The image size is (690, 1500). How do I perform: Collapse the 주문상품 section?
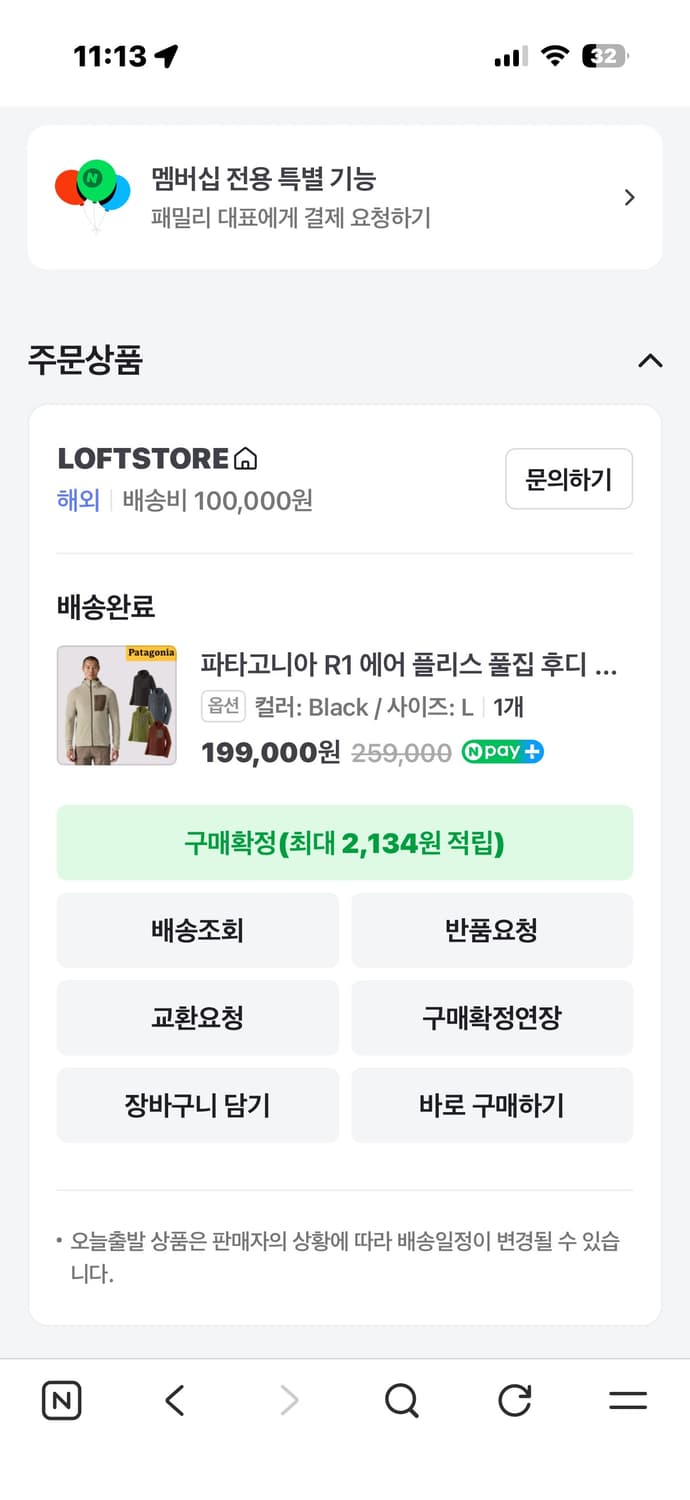coord(651,362)
